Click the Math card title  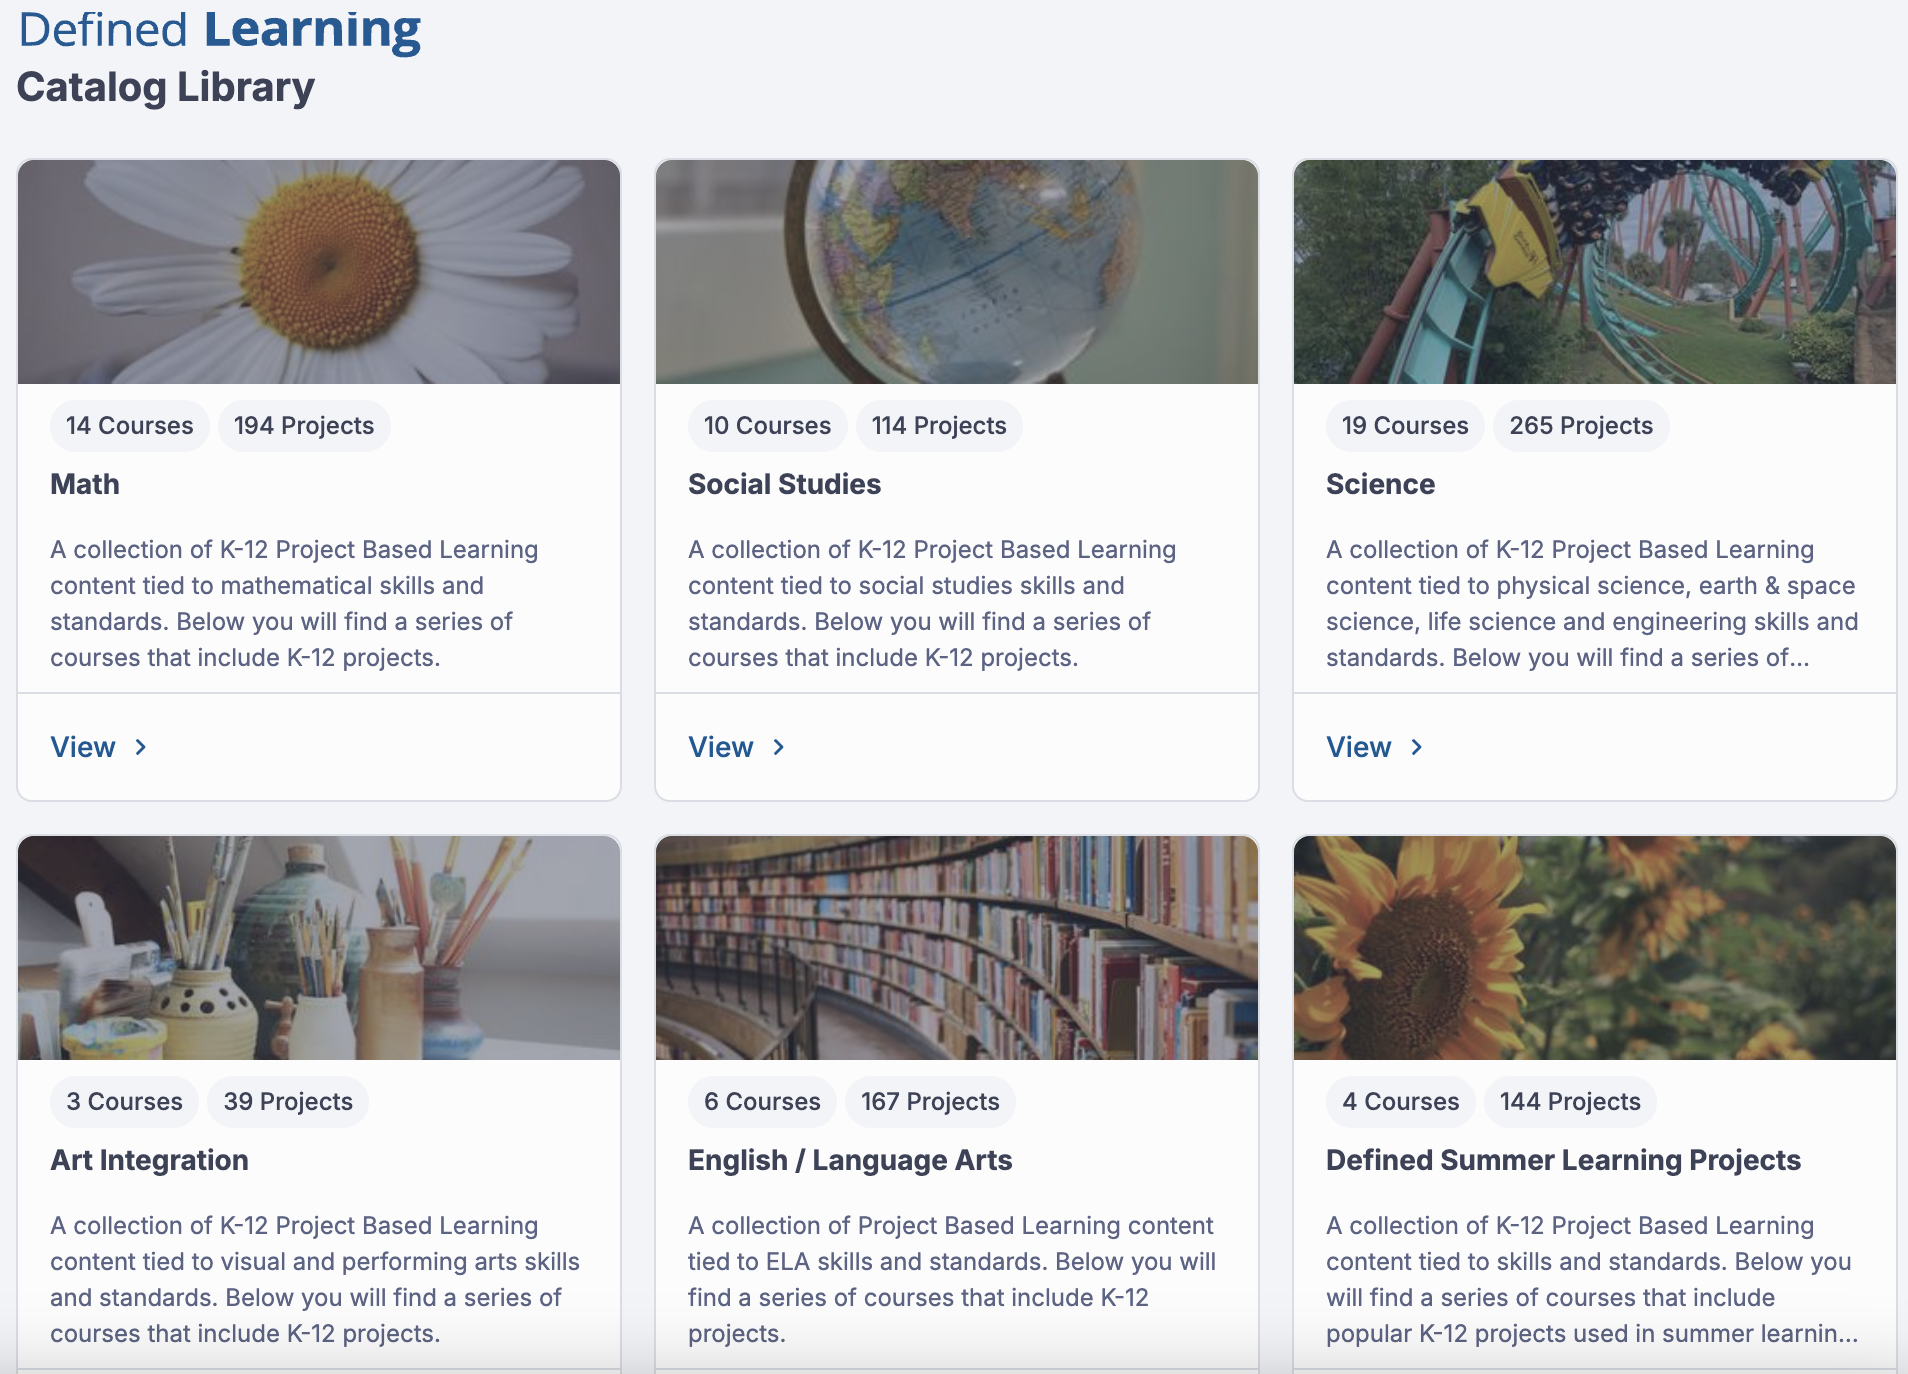[85, 484]
